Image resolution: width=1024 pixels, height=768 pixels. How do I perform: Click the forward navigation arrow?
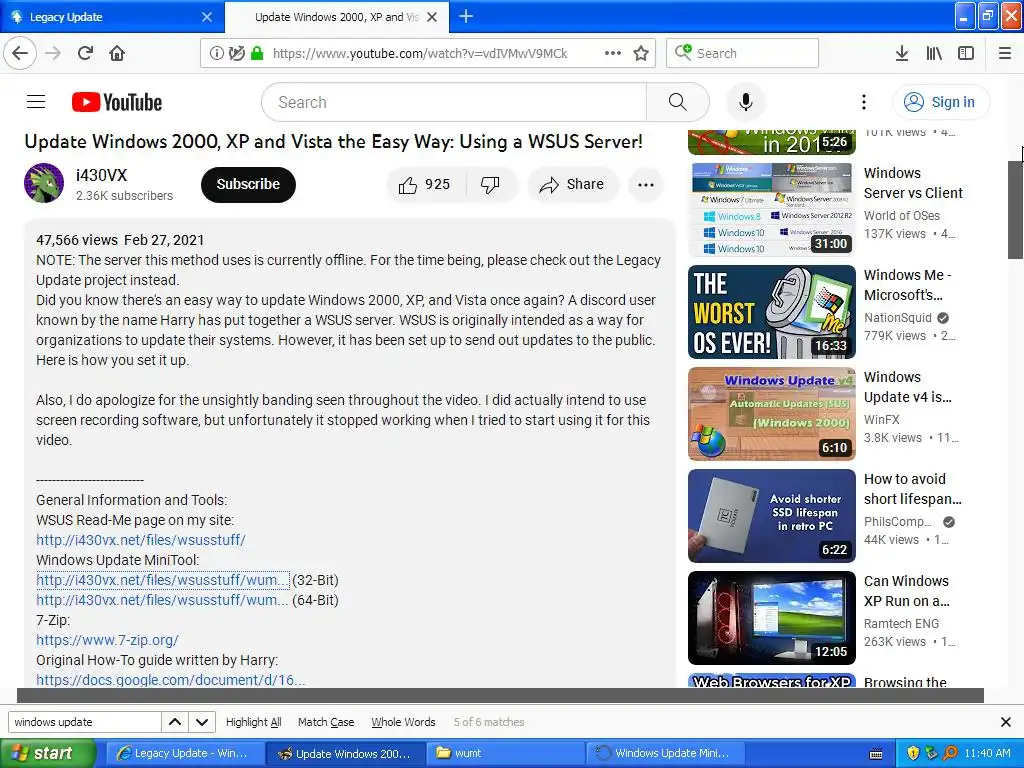(x=54, y=53)
